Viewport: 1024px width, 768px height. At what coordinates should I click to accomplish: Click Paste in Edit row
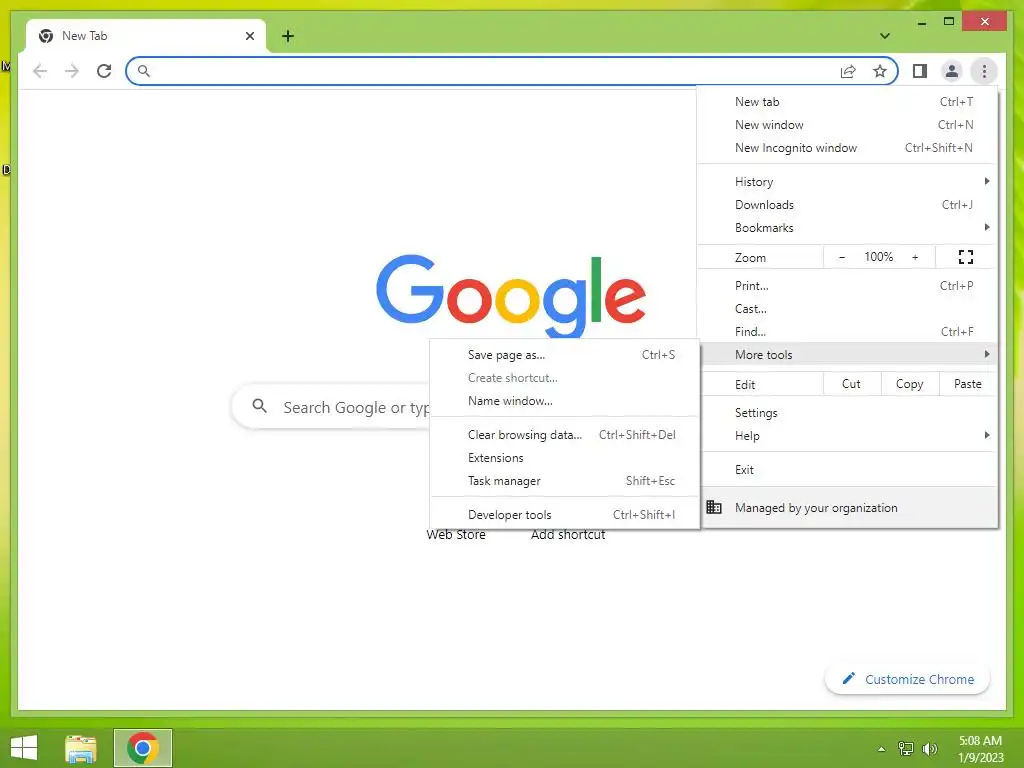(967, 384)
